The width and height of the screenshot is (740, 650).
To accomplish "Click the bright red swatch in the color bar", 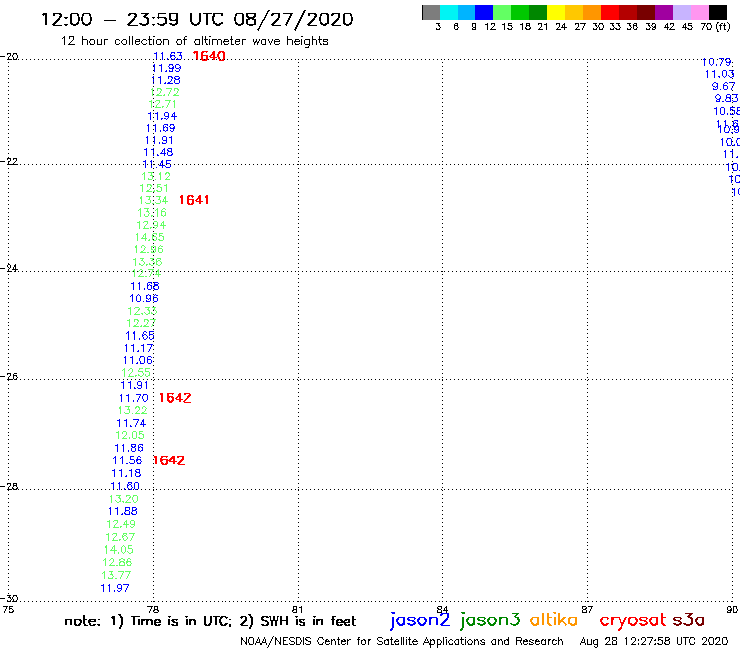I will point(610,12).
